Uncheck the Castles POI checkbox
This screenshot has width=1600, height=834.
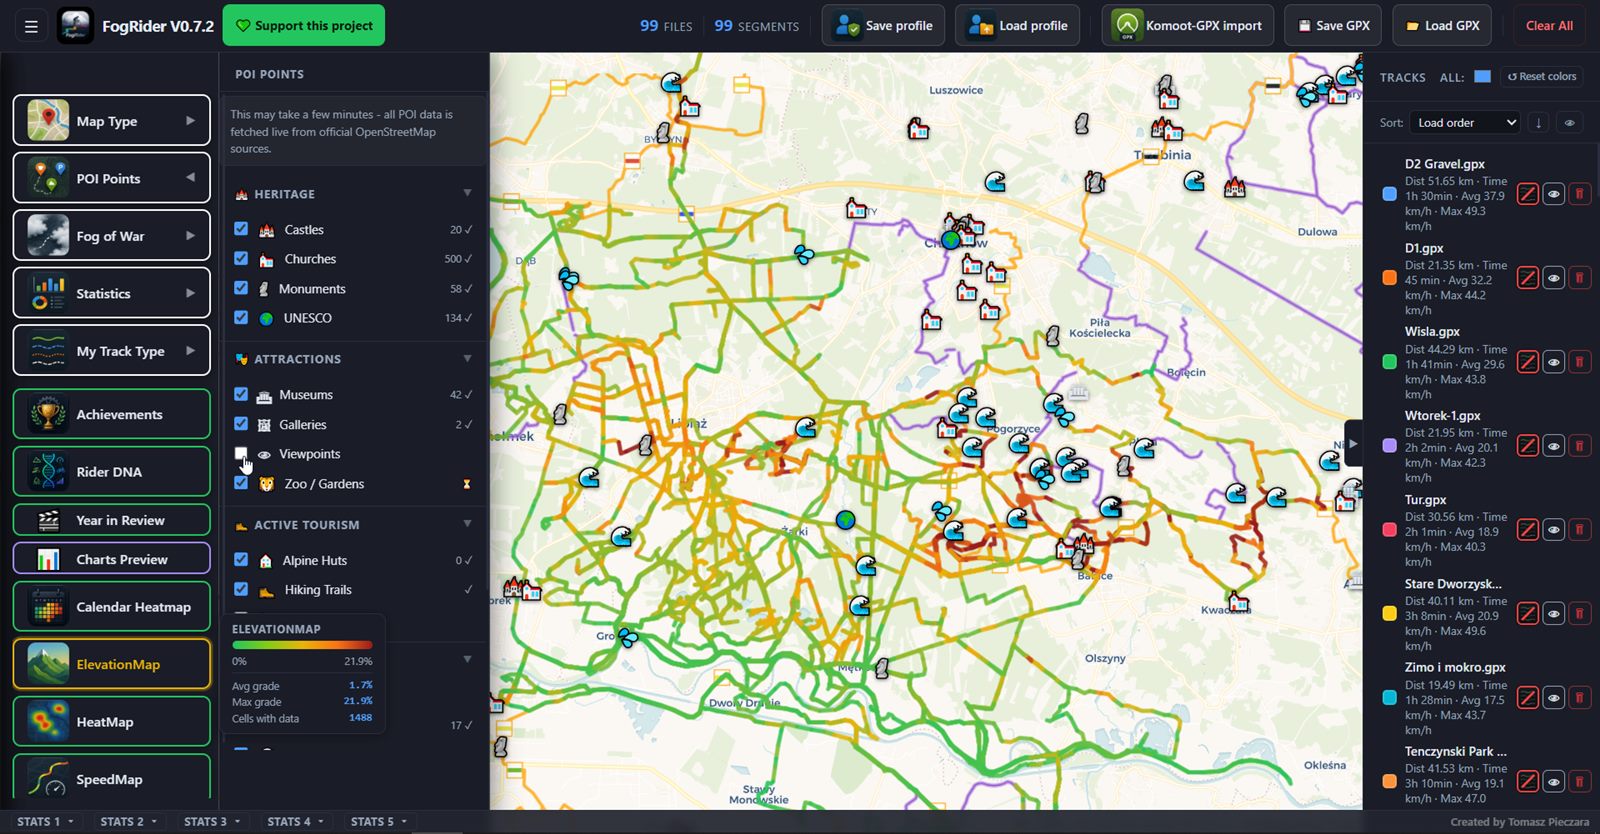(x=241, y=229)
